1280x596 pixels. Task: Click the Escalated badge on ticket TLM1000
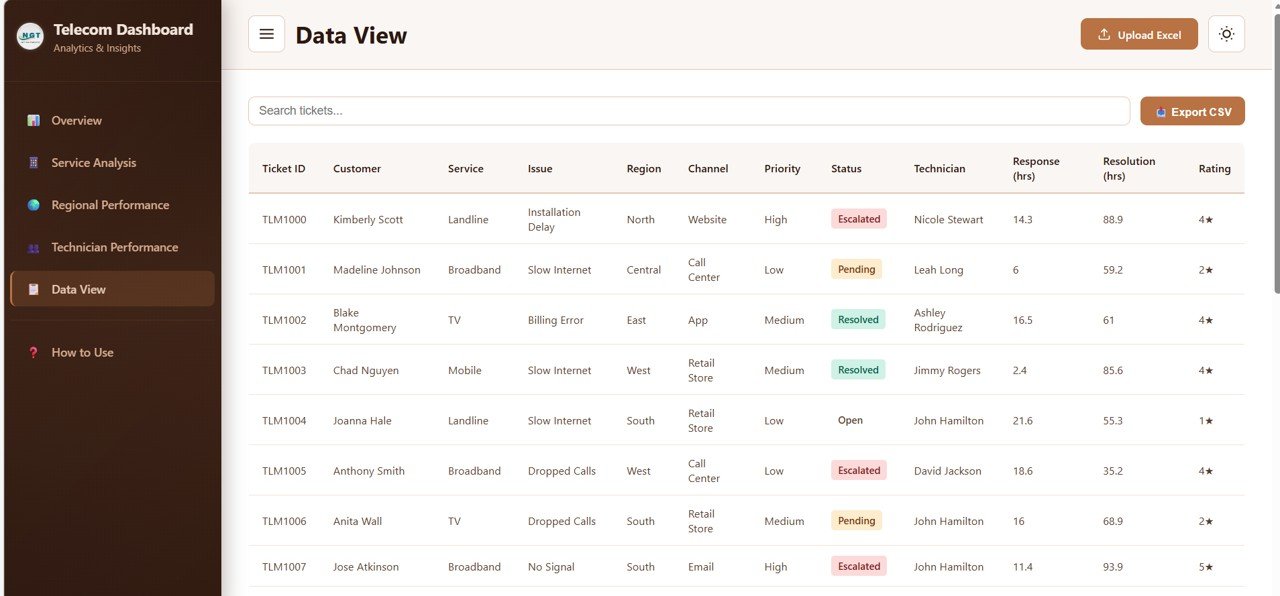(858, 218)
